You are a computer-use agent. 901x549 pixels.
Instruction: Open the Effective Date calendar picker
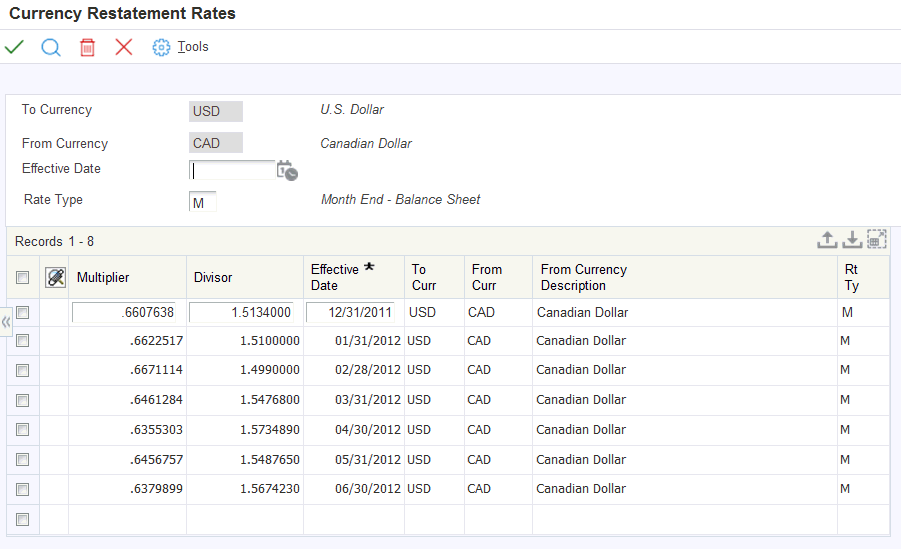click(x=287, y=171)
